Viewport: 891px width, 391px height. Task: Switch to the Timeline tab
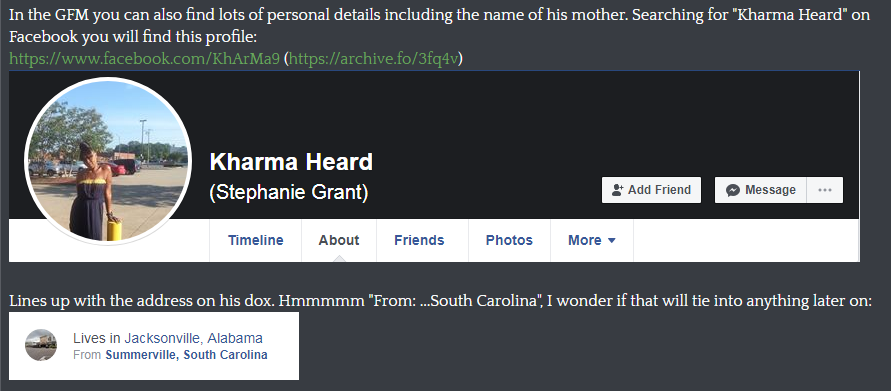pyautogui.click(x=256, y=240)
